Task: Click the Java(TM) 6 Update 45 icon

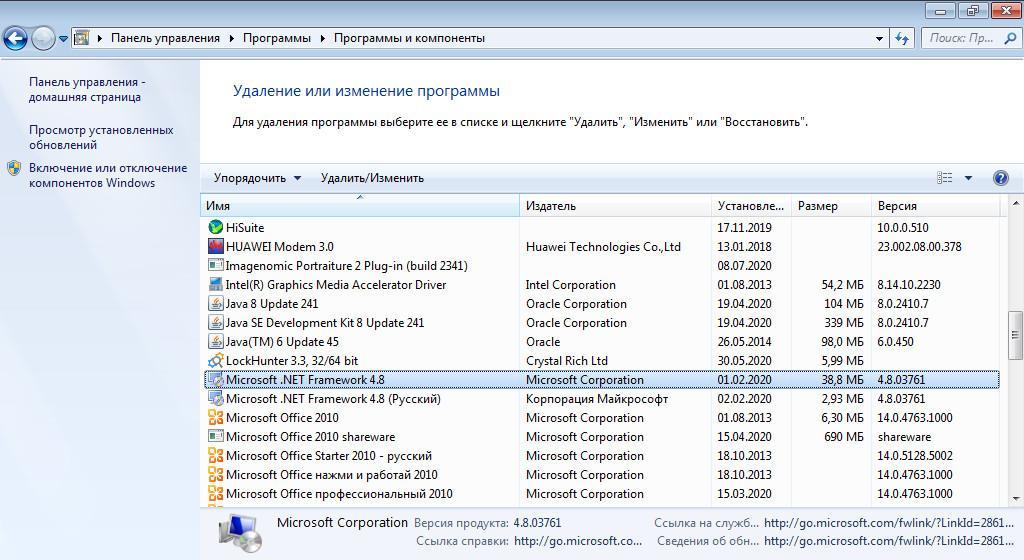Action: [216, 341]
